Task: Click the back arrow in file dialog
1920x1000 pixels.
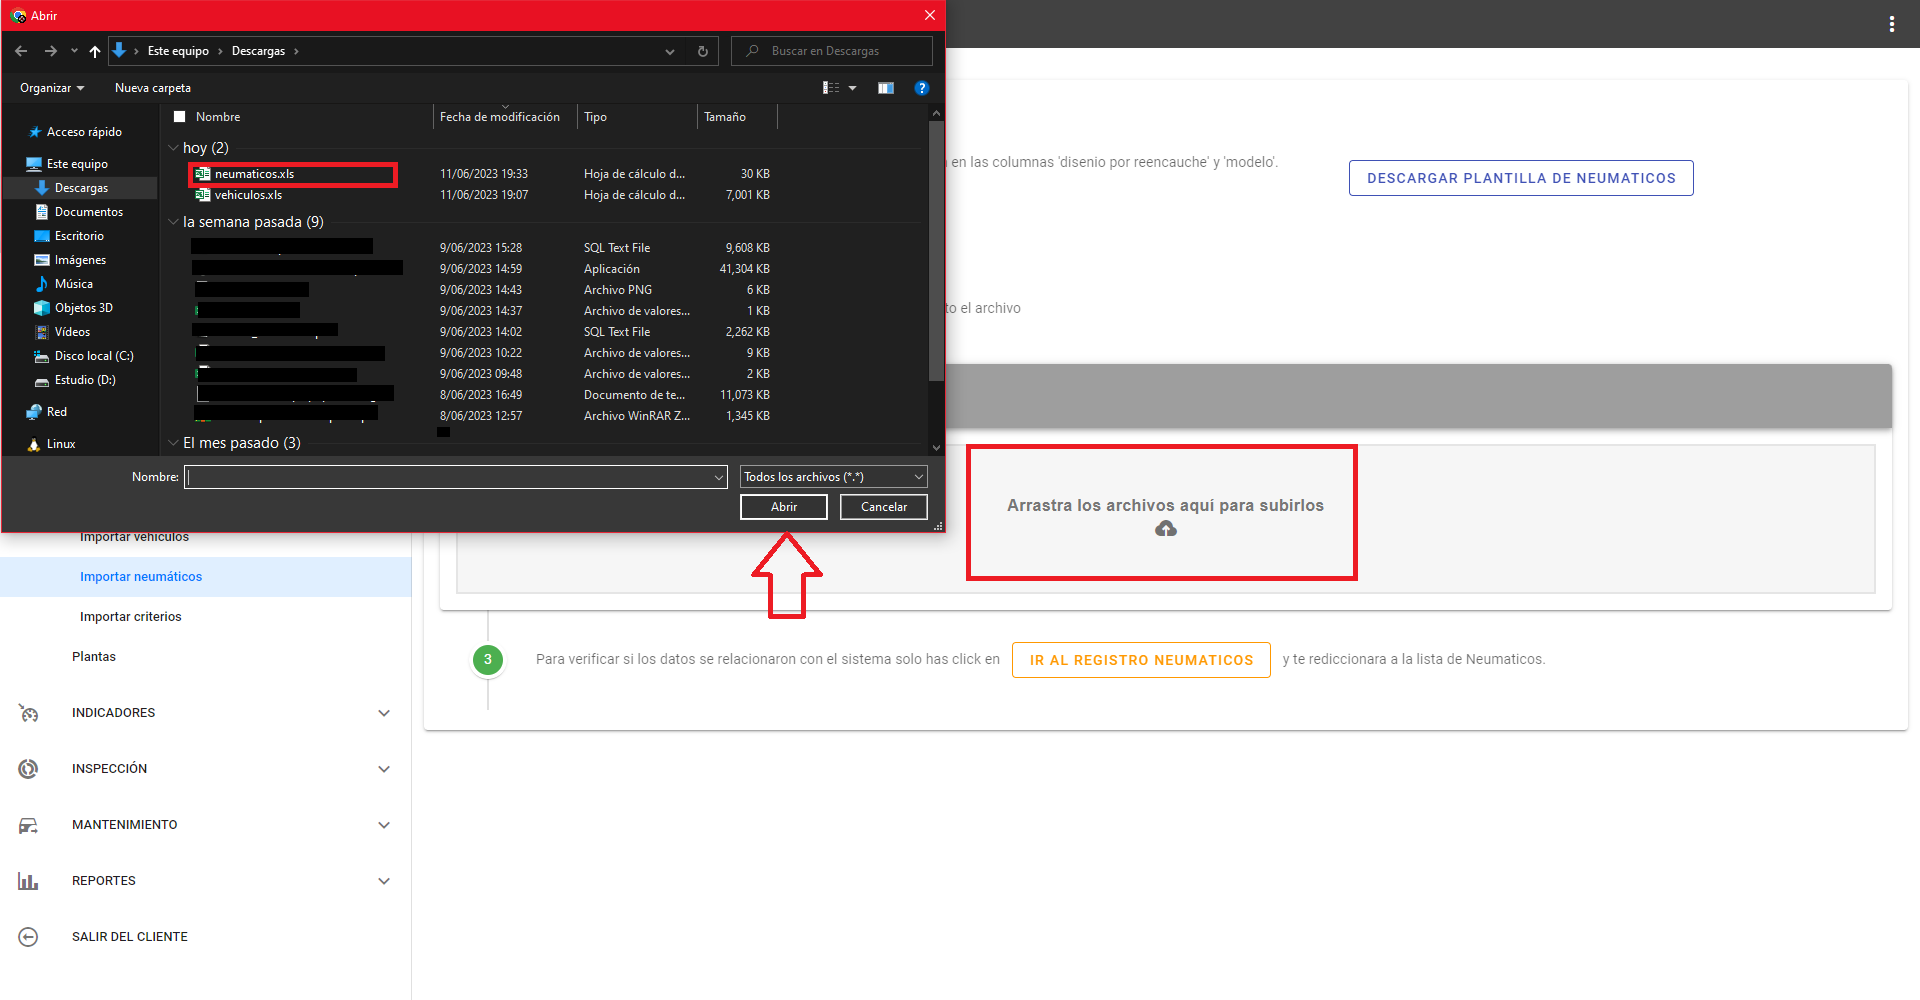Action: coord(21,51)
